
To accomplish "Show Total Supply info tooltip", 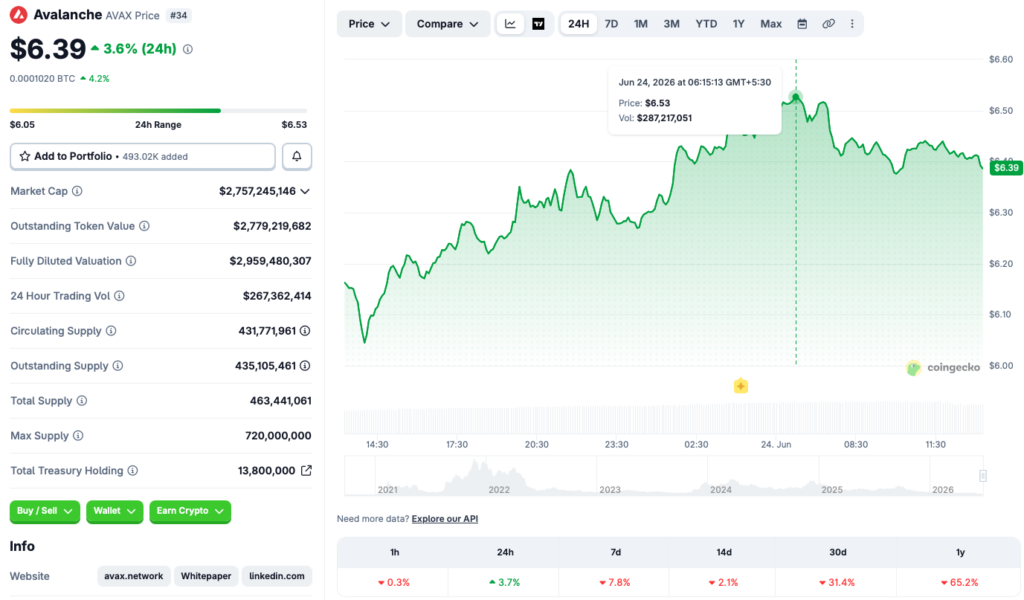I will (82, 401).
